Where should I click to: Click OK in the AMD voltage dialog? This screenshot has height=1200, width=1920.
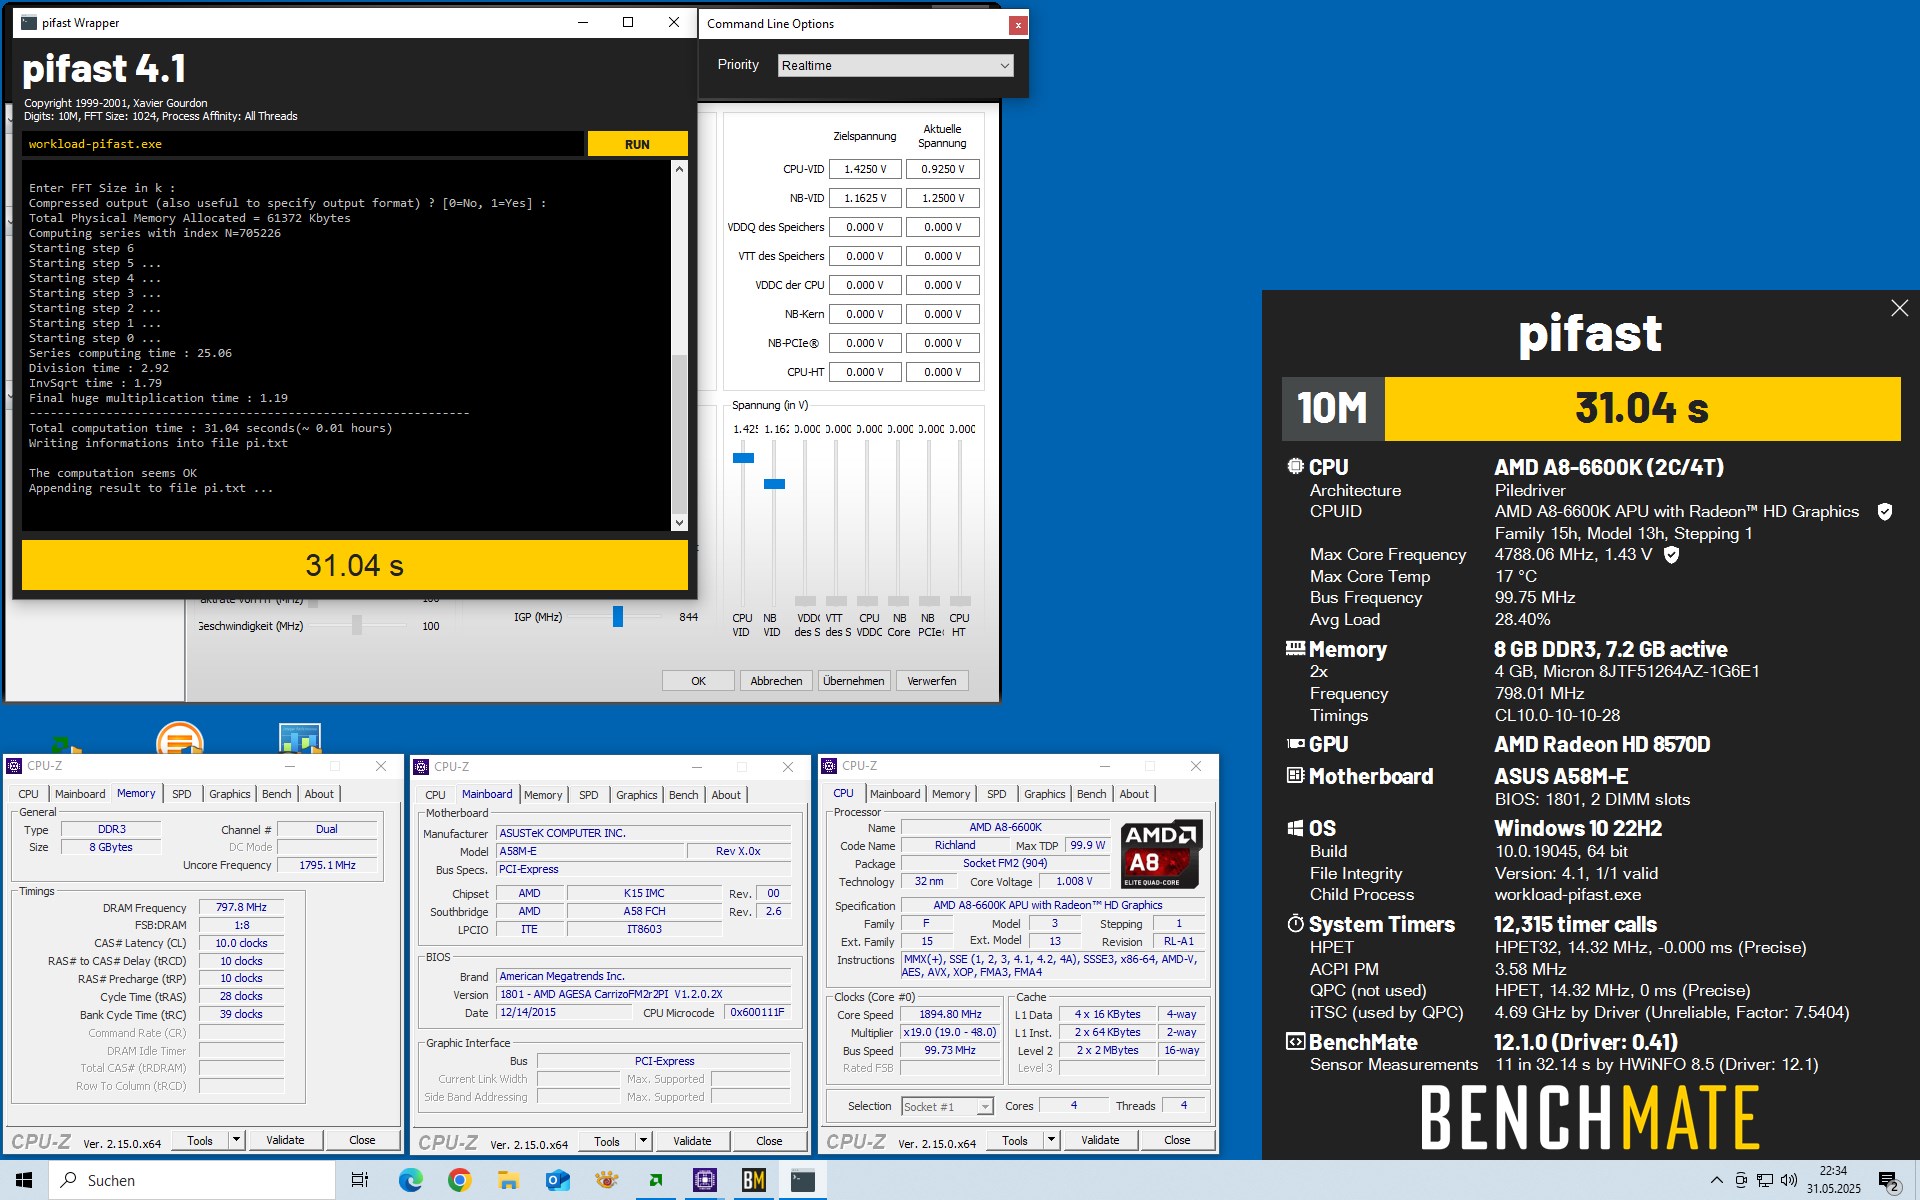click(x=698, y=681)
